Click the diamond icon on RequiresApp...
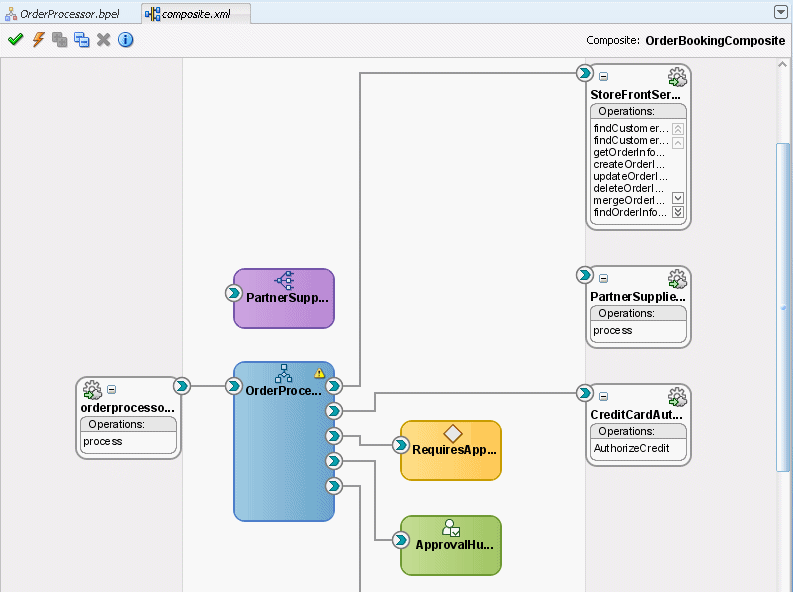Screen dimensions: 793x592 tap(453, 433)
